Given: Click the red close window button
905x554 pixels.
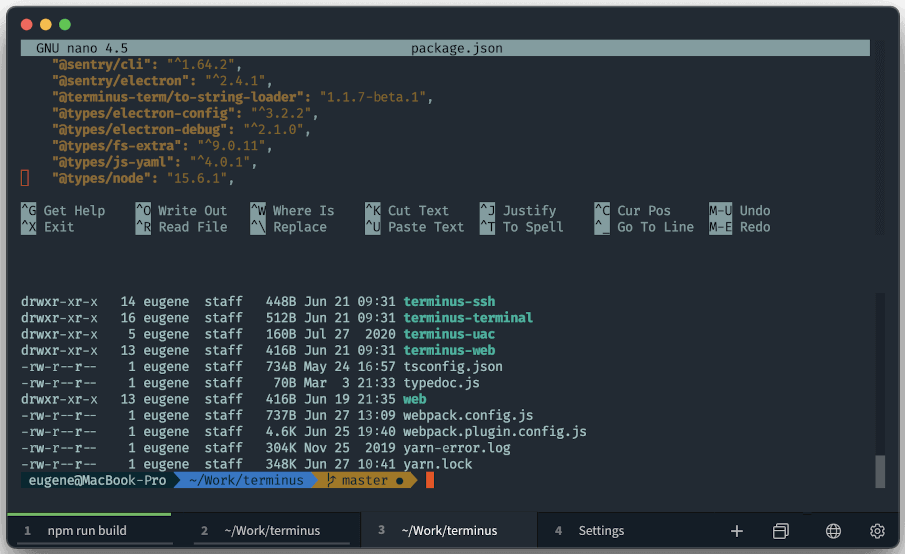Looking at the screenshot, I should tap(27, 24).
